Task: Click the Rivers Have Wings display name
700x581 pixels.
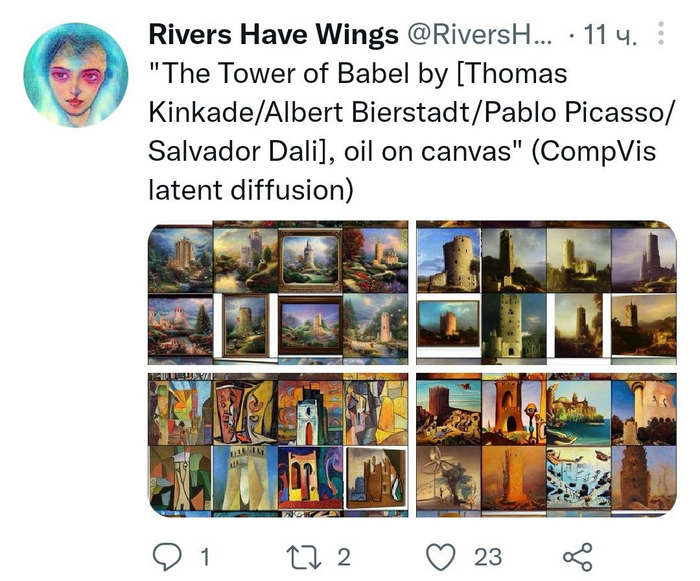Action: pos(273,34)
